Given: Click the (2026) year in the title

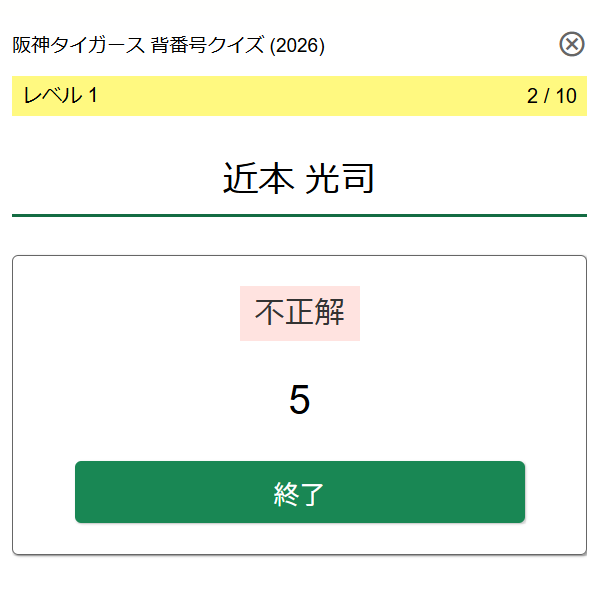Looking at the screenshot, I should point(297,46).
